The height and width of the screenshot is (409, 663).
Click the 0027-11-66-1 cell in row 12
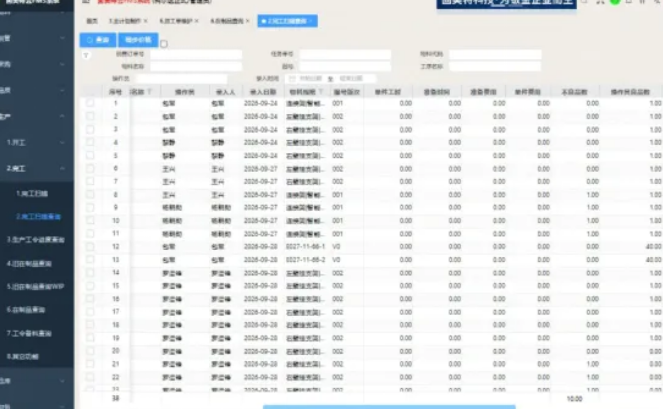tap(305, 247)
